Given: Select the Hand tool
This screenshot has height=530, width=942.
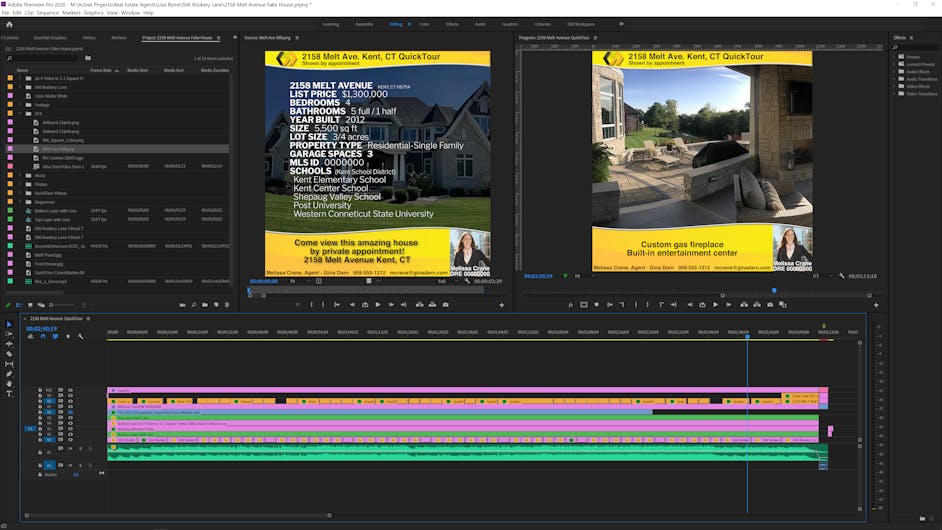Looking at the screenshot, I should [x=9, y=383].
